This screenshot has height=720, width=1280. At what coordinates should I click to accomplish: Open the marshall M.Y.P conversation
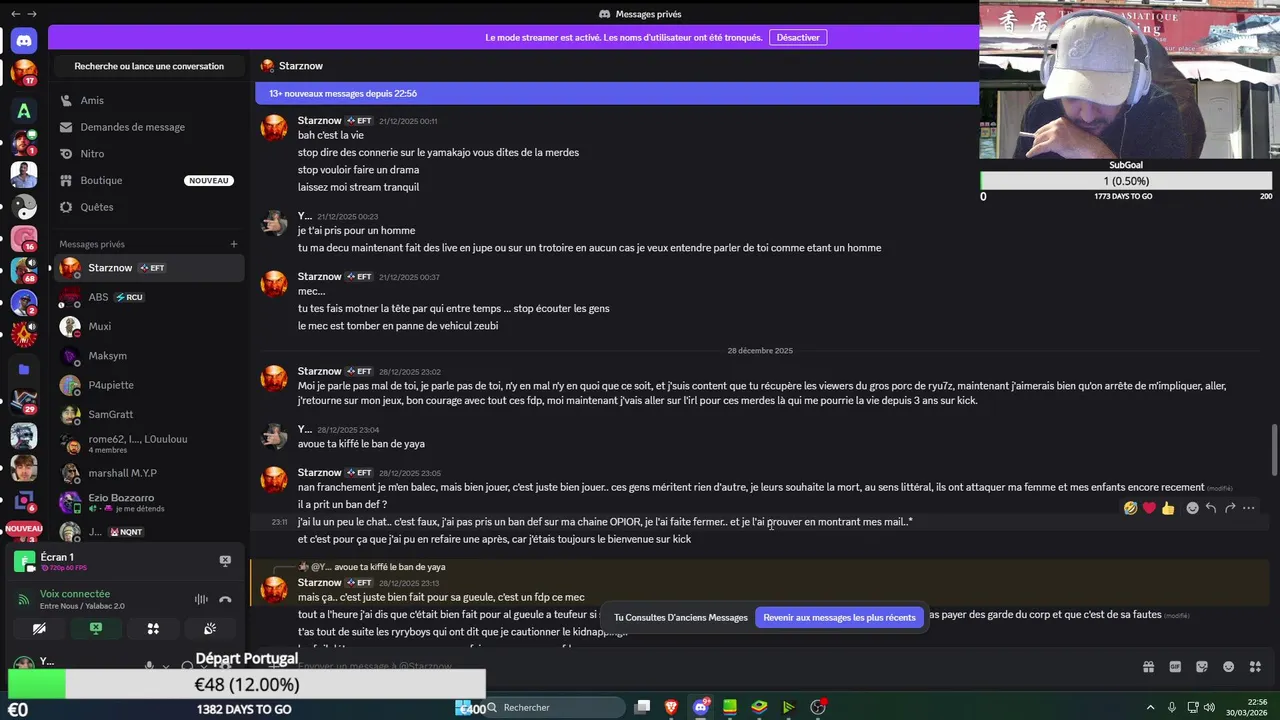click(147, 473)
